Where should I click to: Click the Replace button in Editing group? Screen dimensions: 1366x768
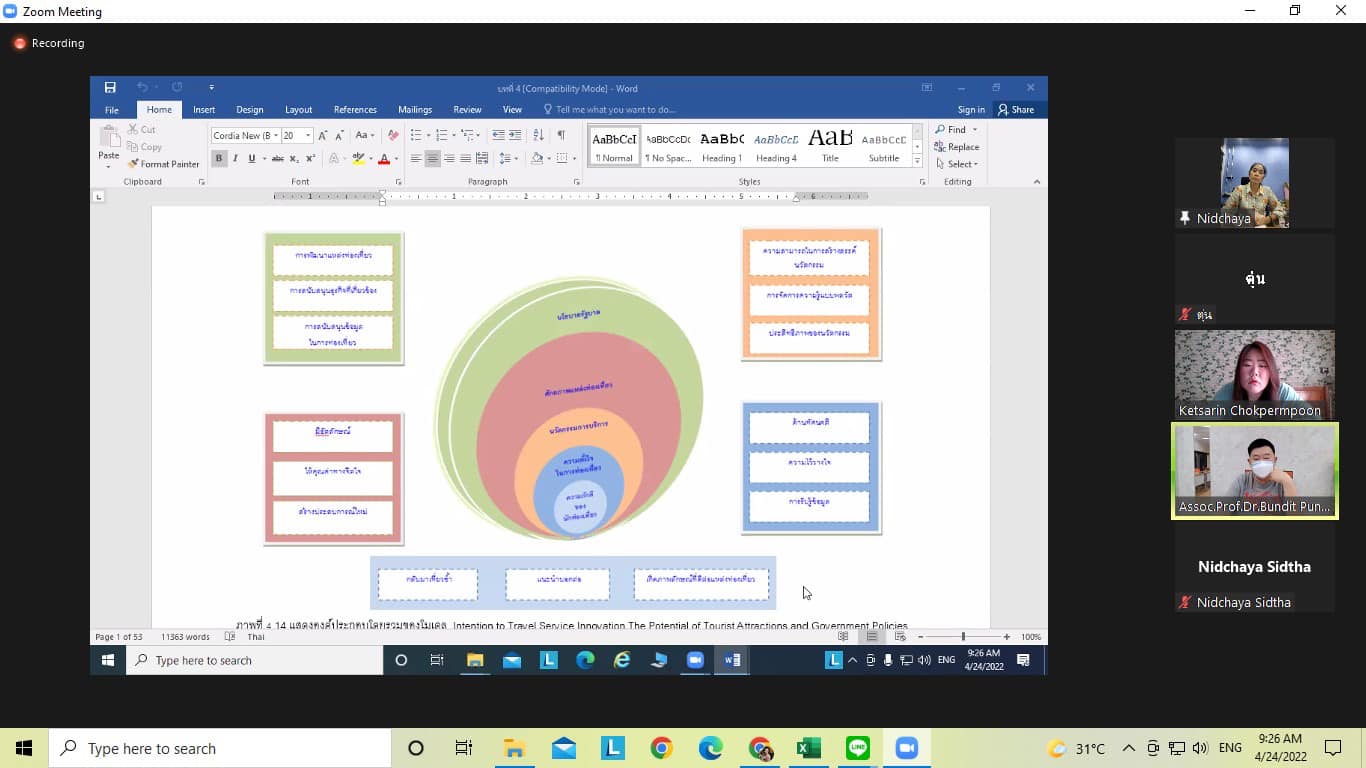pos(957,147)
